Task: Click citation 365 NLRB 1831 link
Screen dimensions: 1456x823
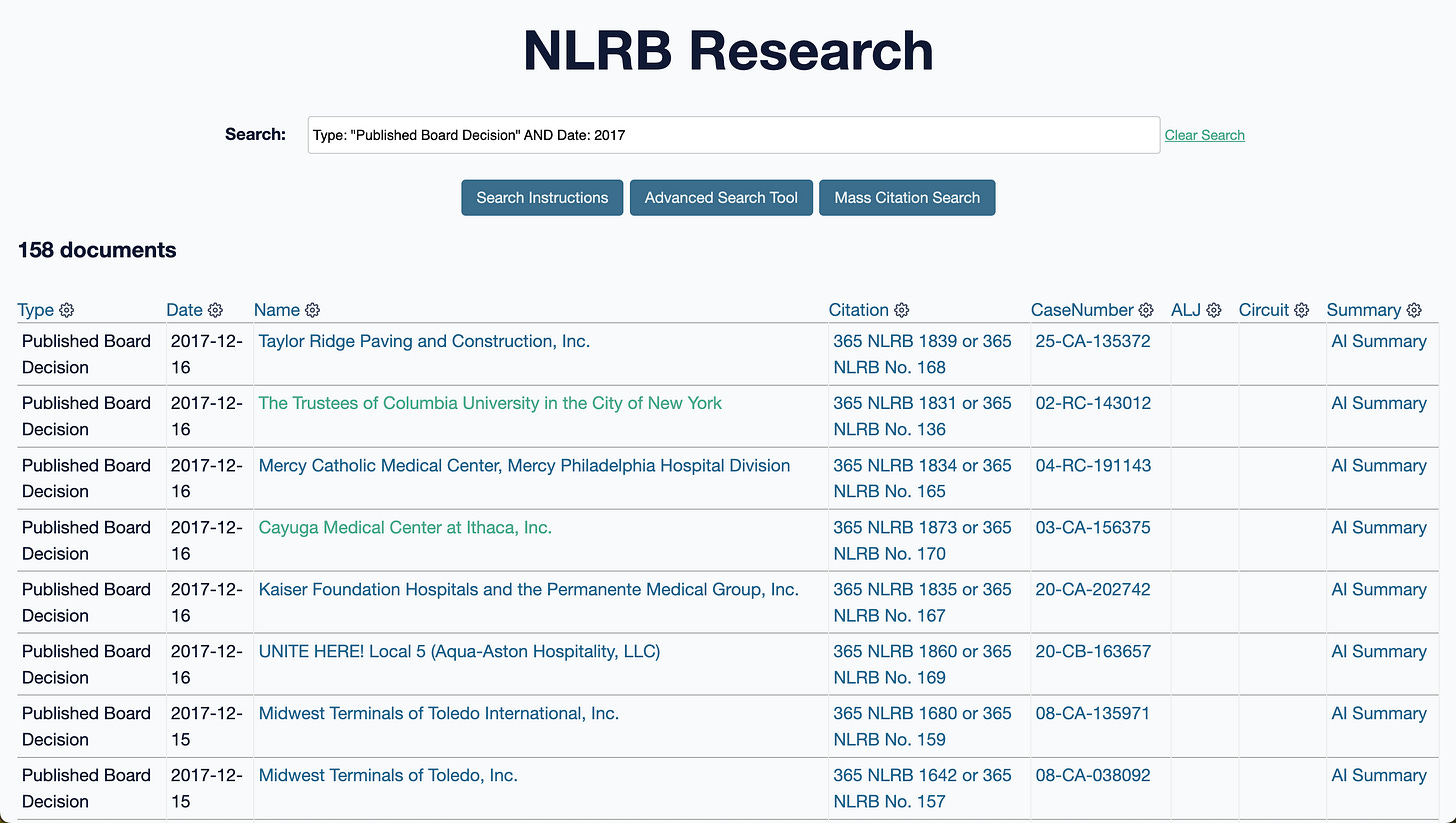Action: [922, 416]
